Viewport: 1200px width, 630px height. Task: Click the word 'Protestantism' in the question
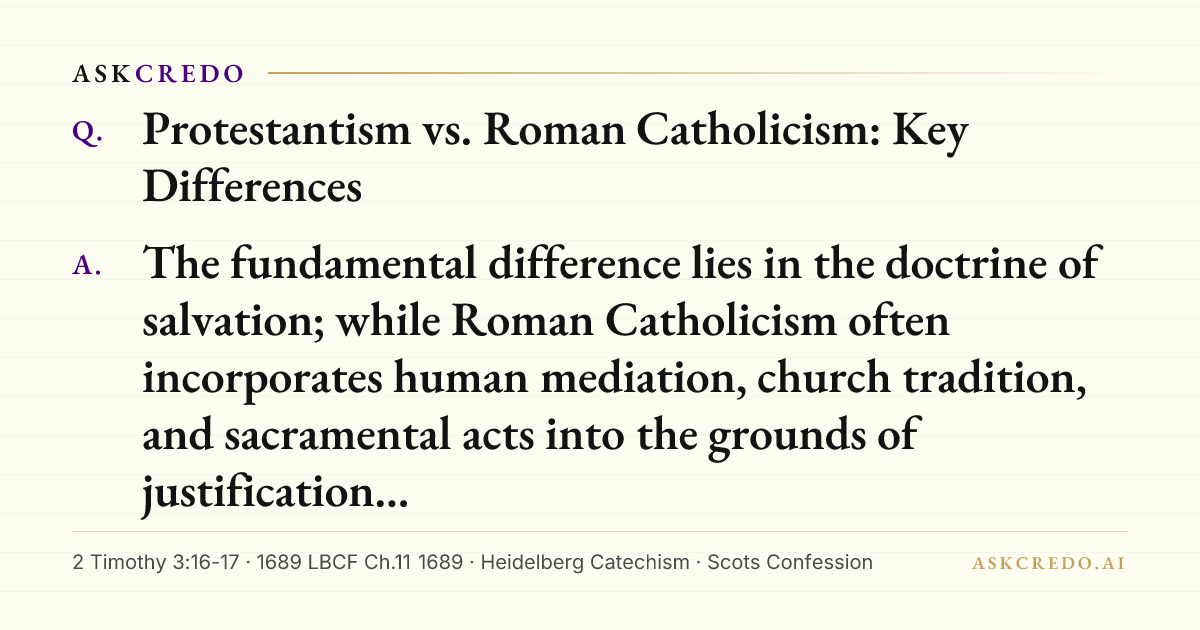click(278, 132)
